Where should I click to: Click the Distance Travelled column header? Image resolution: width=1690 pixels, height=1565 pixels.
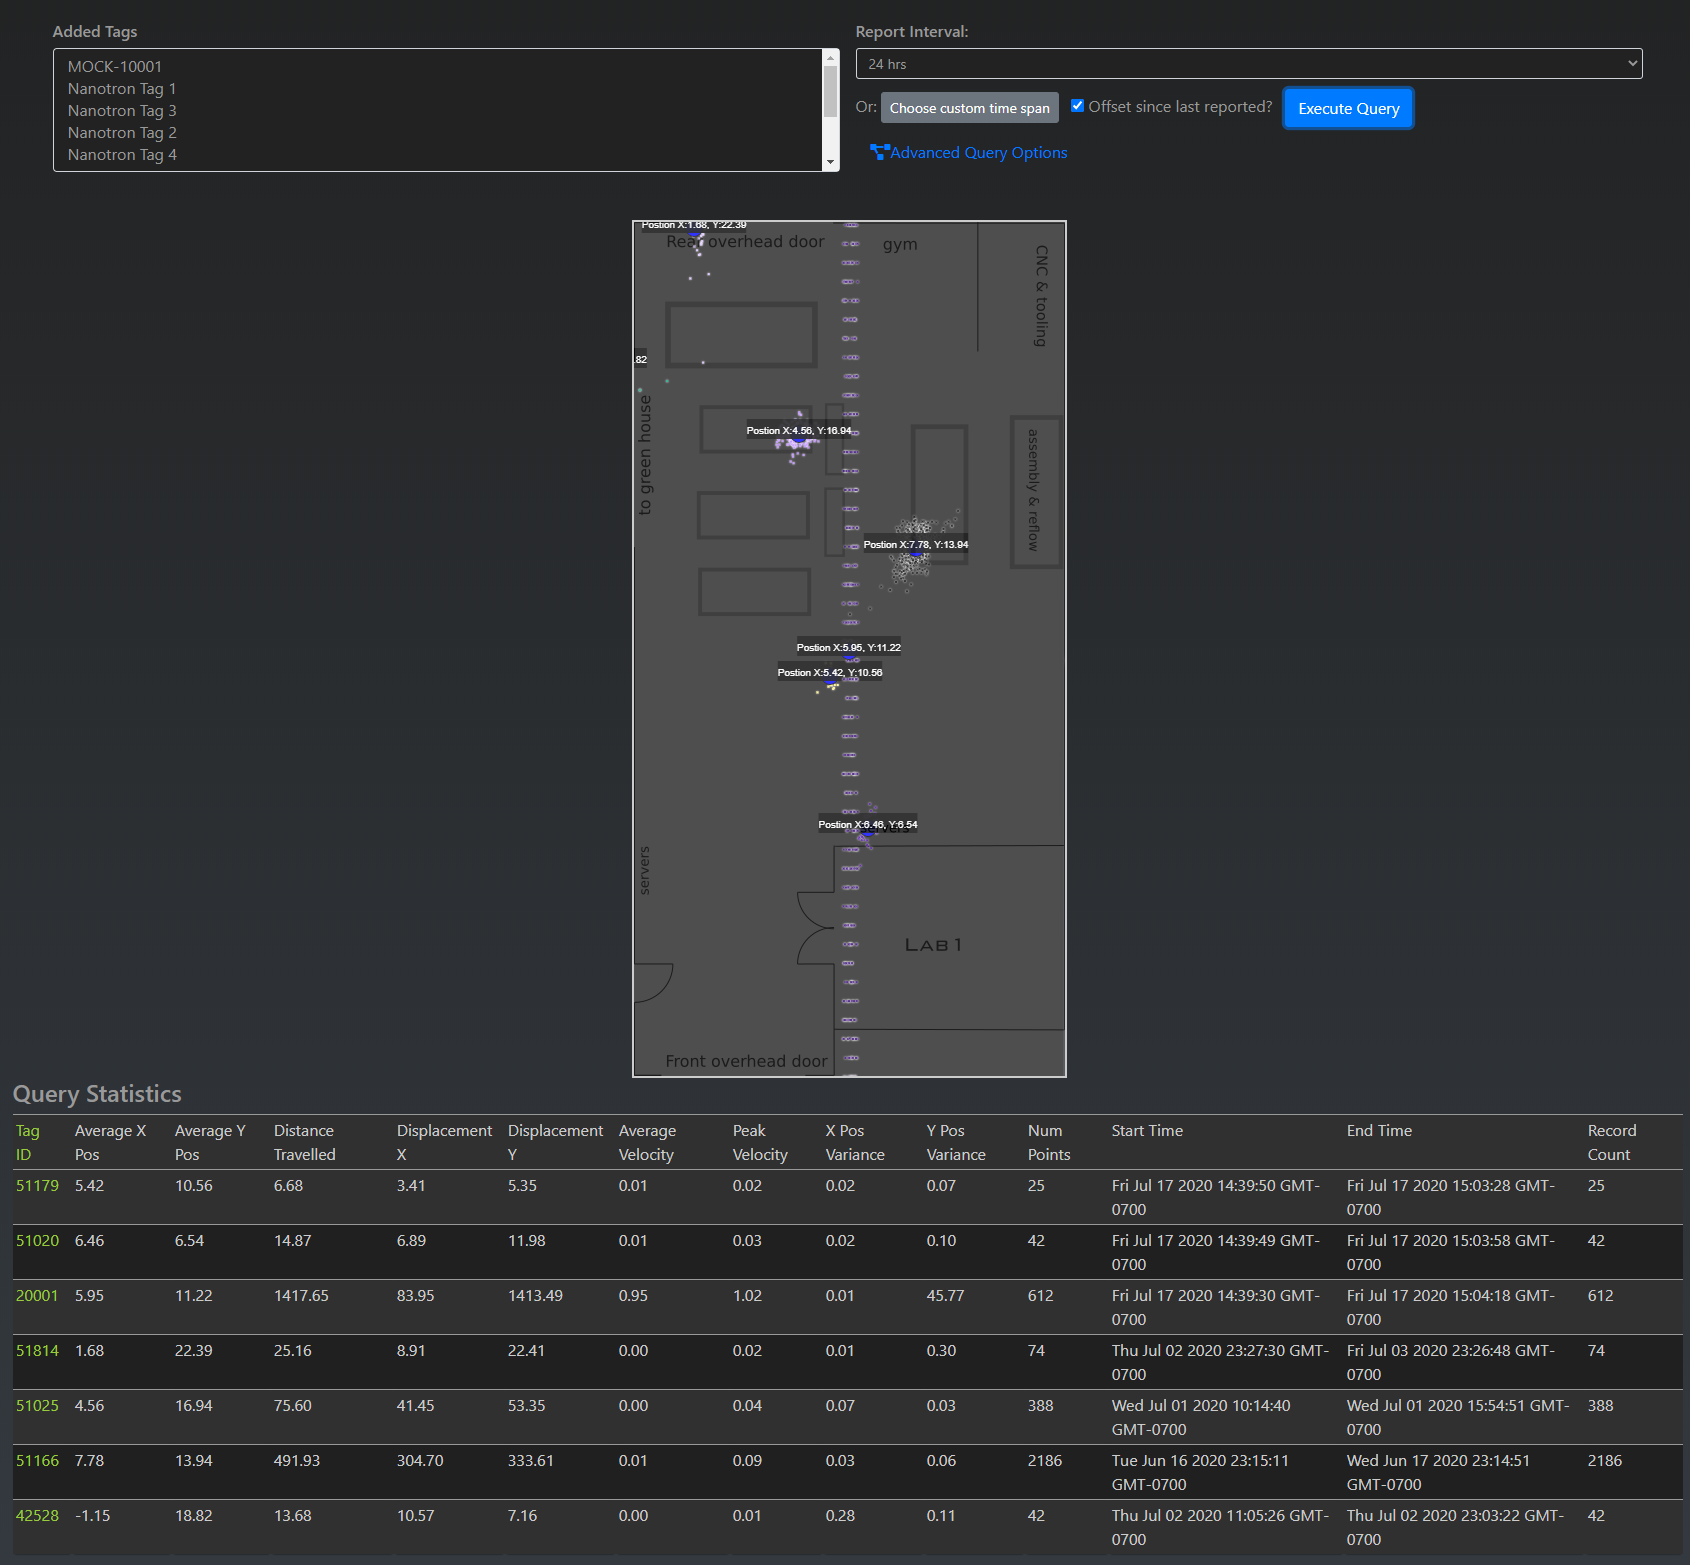point(305,1143)
